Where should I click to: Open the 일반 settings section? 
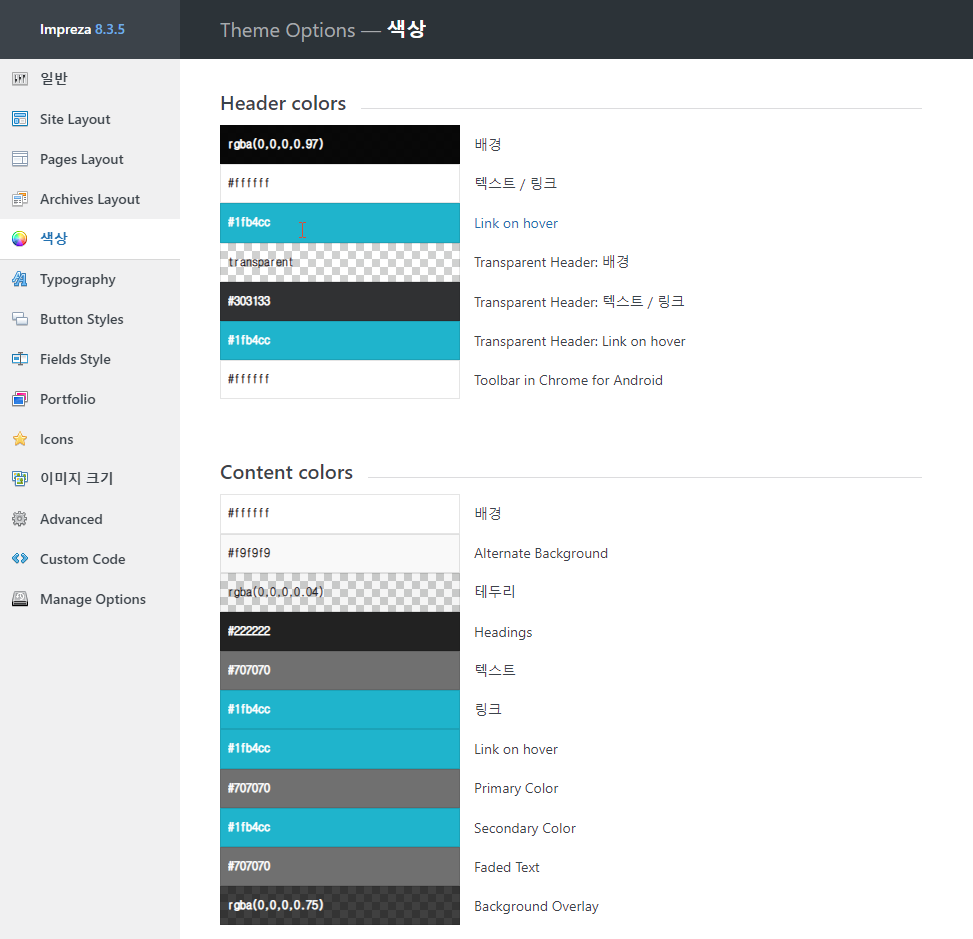90,79
